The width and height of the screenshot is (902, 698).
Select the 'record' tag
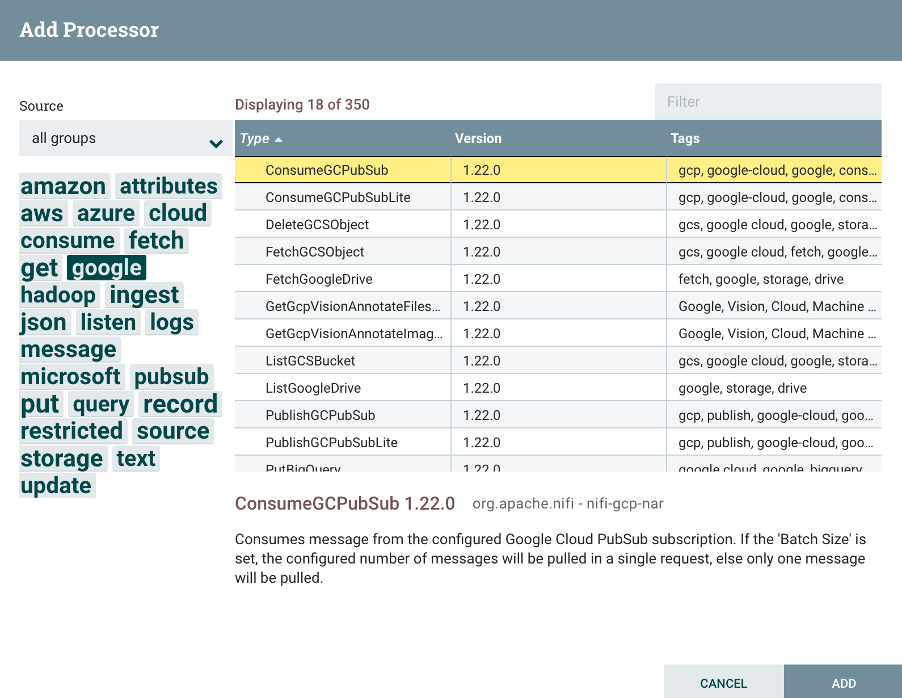[x=181, y=404]
